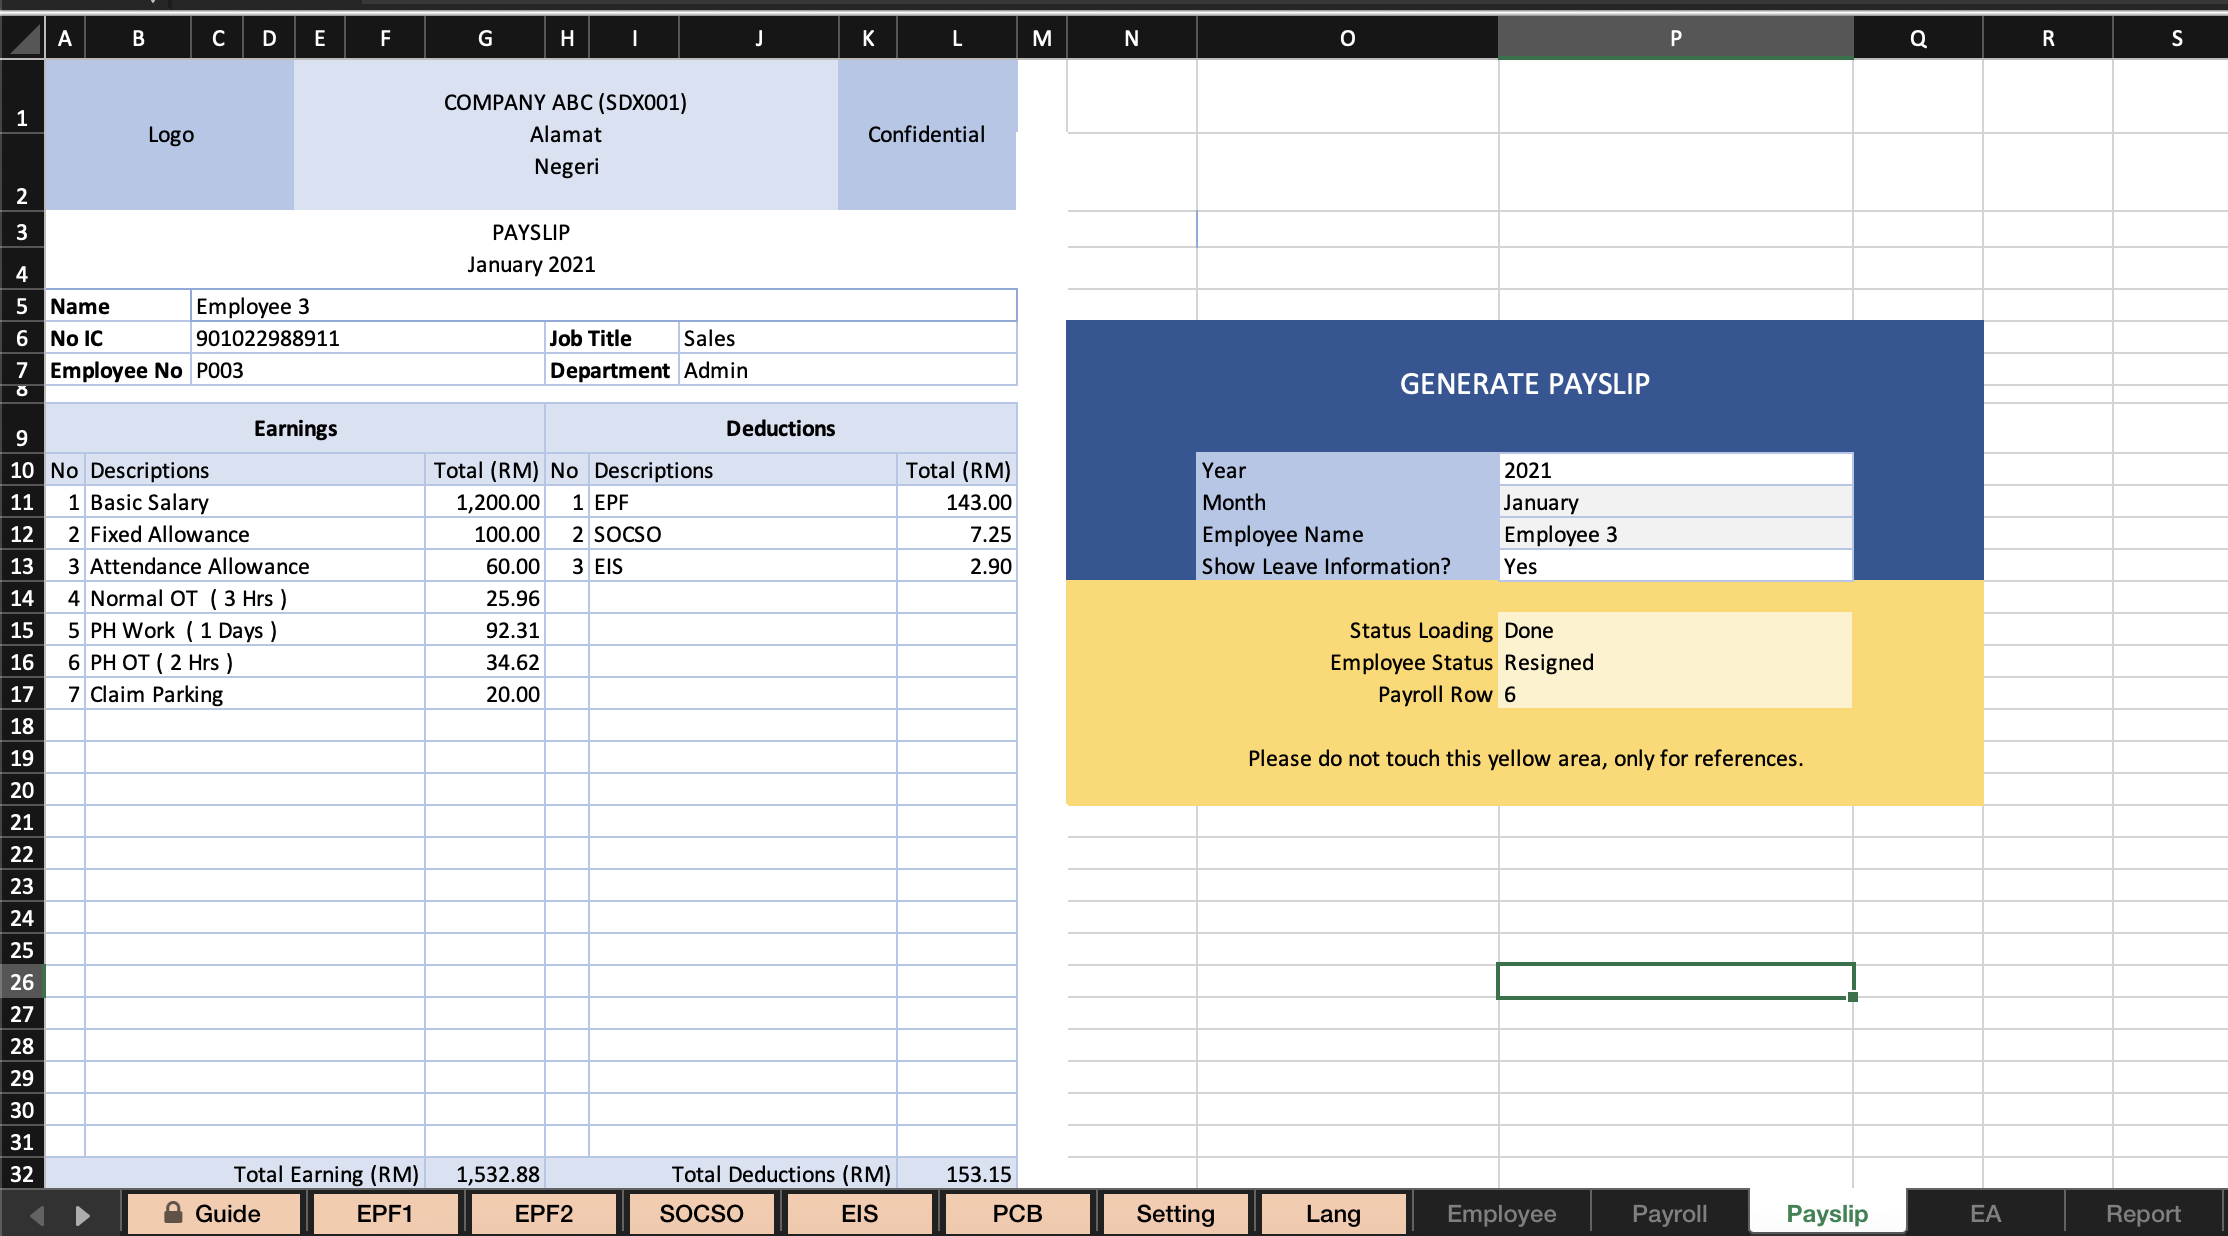2228x1236 pixels.
Task: Select row 26 header
Action: click(22, 982)
